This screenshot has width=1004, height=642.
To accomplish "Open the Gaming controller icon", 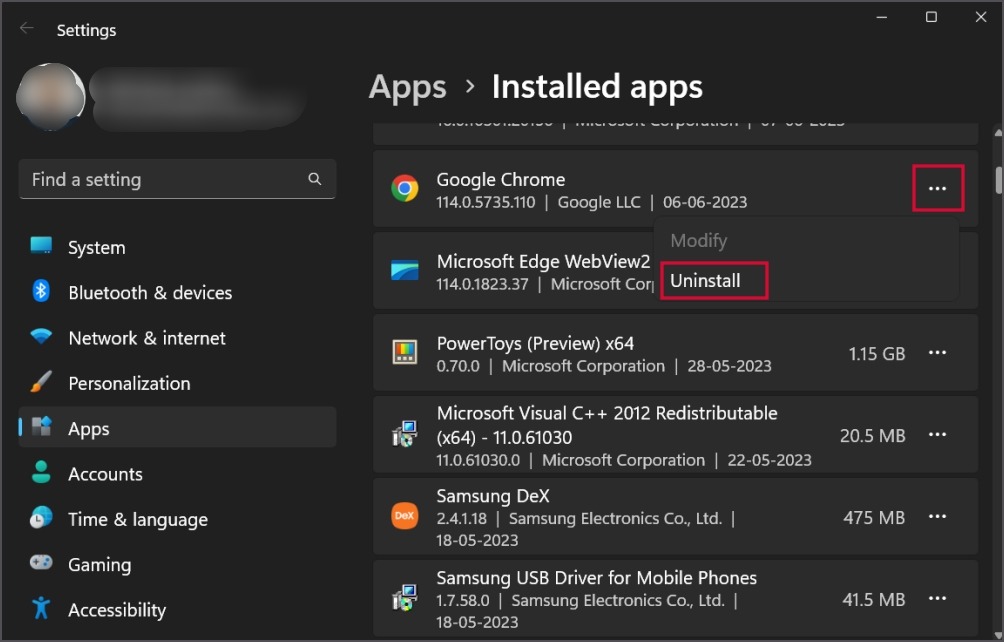I will [x=41, y=563].
